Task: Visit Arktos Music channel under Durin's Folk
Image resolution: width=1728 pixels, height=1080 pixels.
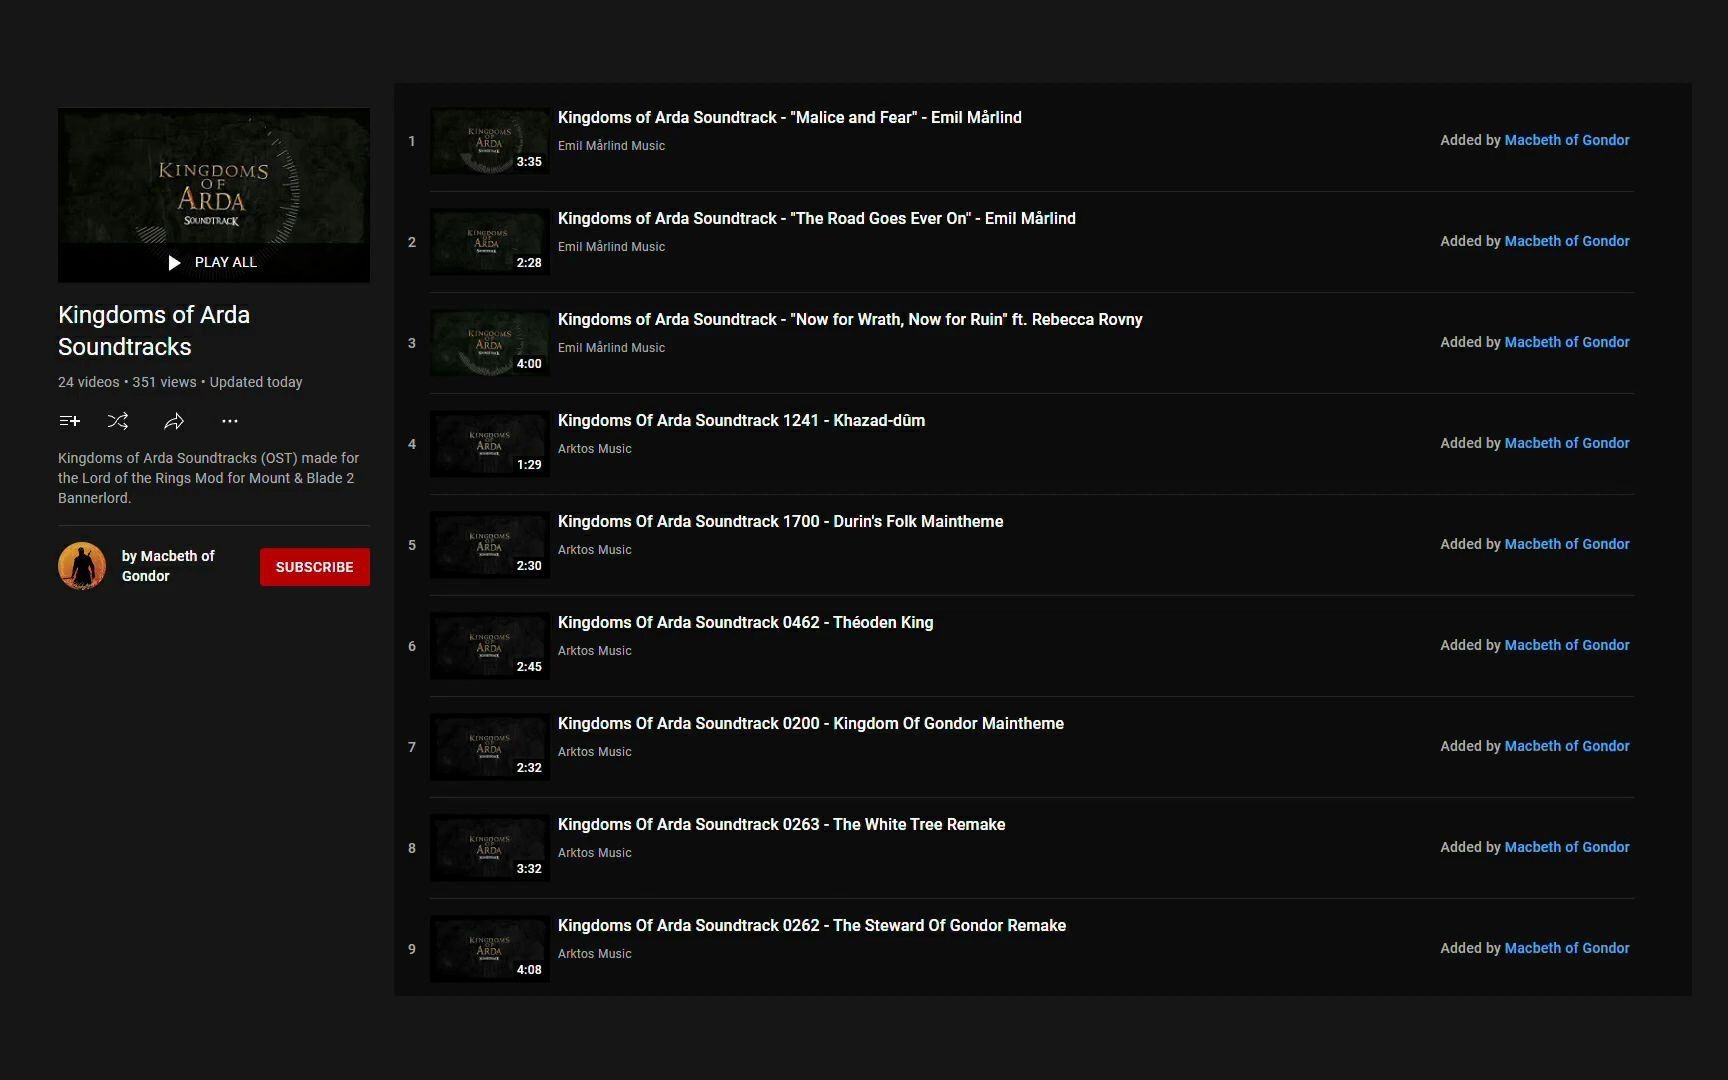Action: 595,550
